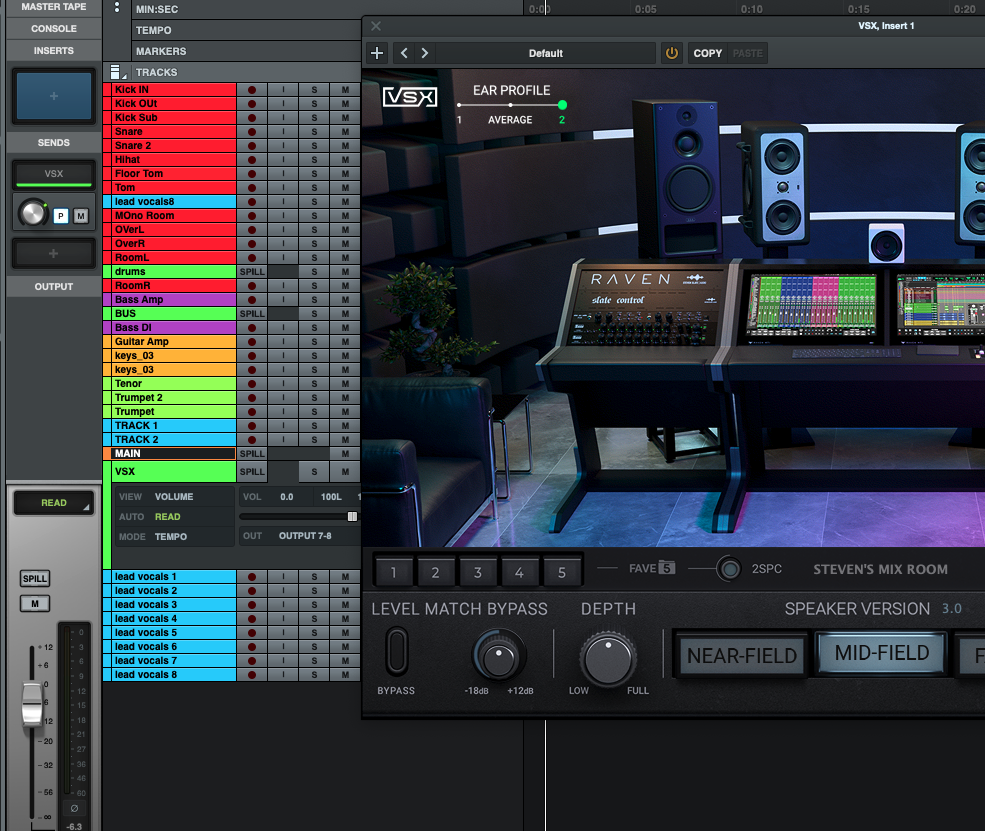Screen dimensions: 985x831
Task: Enable input monitor on Tom track
Action: click(x=283, y=188)
